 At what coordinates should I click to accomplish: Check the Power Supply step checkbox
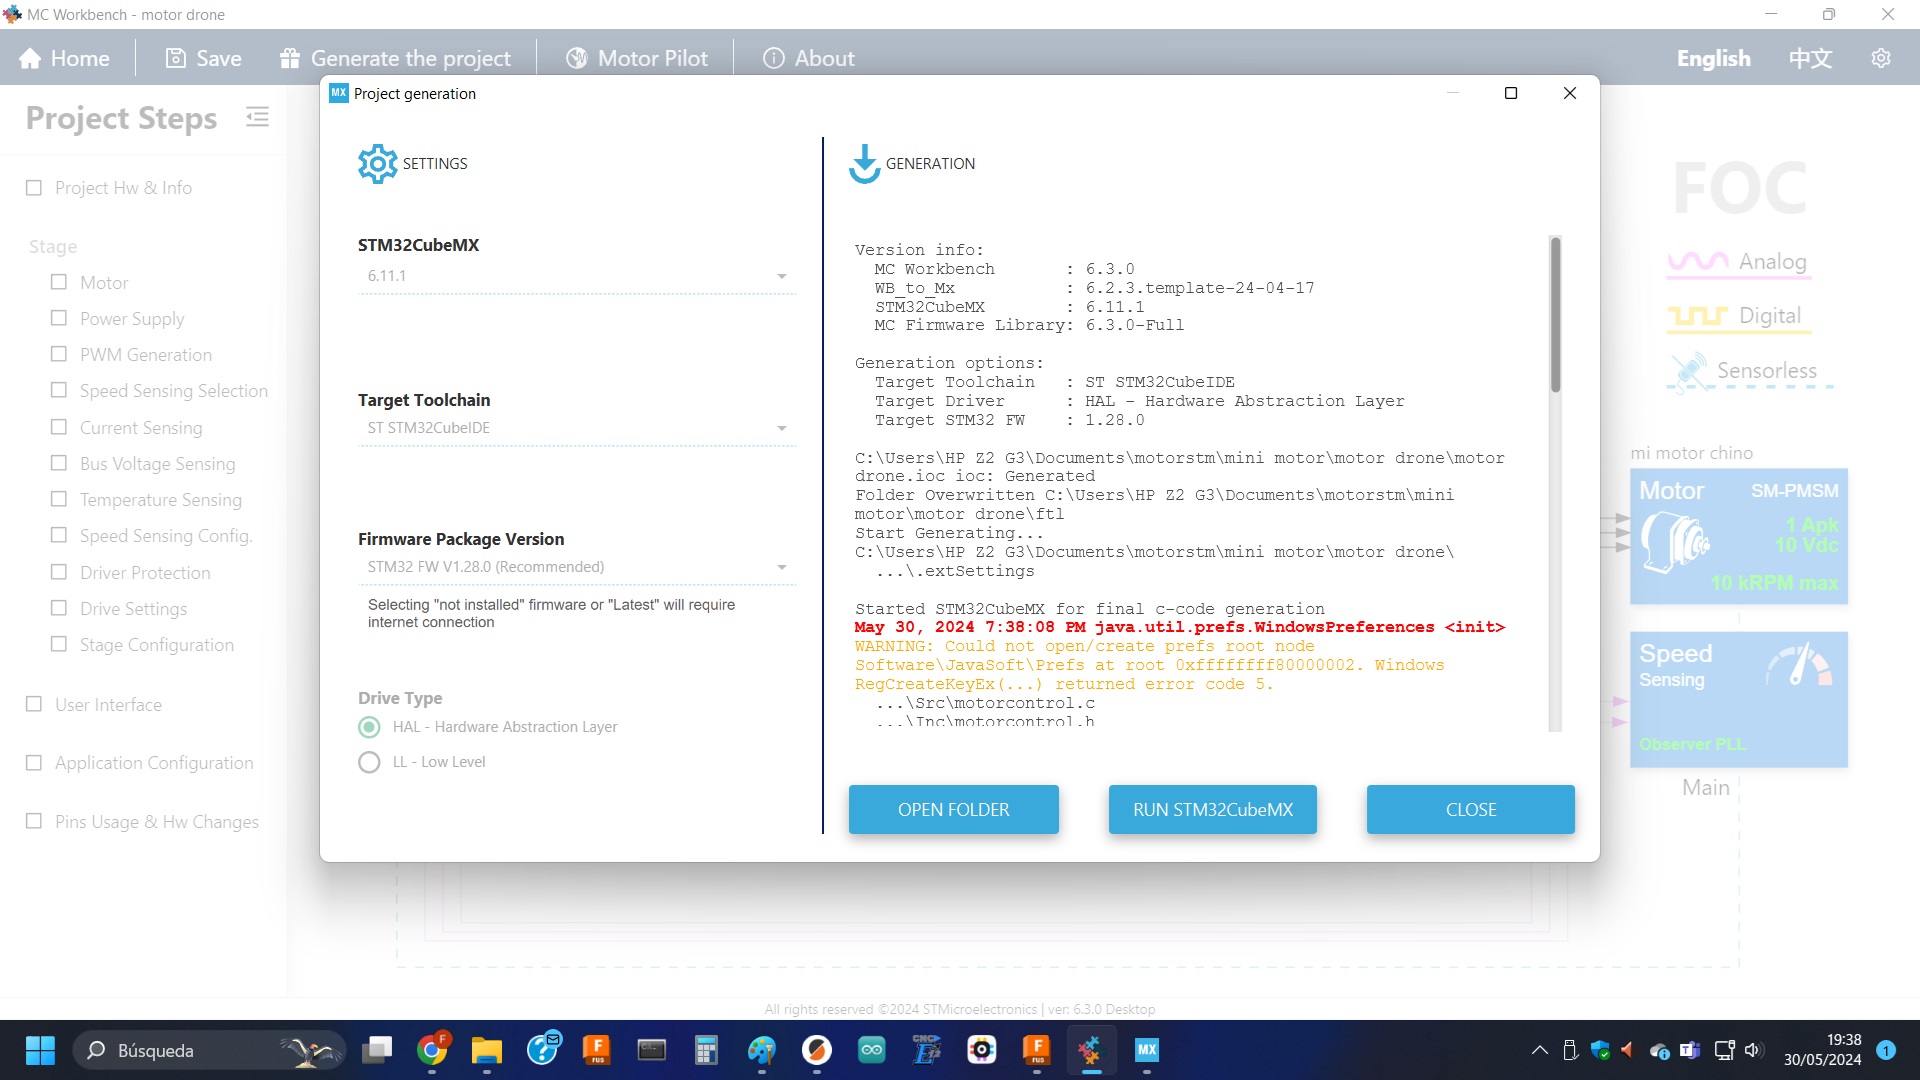tap(59, 318)
